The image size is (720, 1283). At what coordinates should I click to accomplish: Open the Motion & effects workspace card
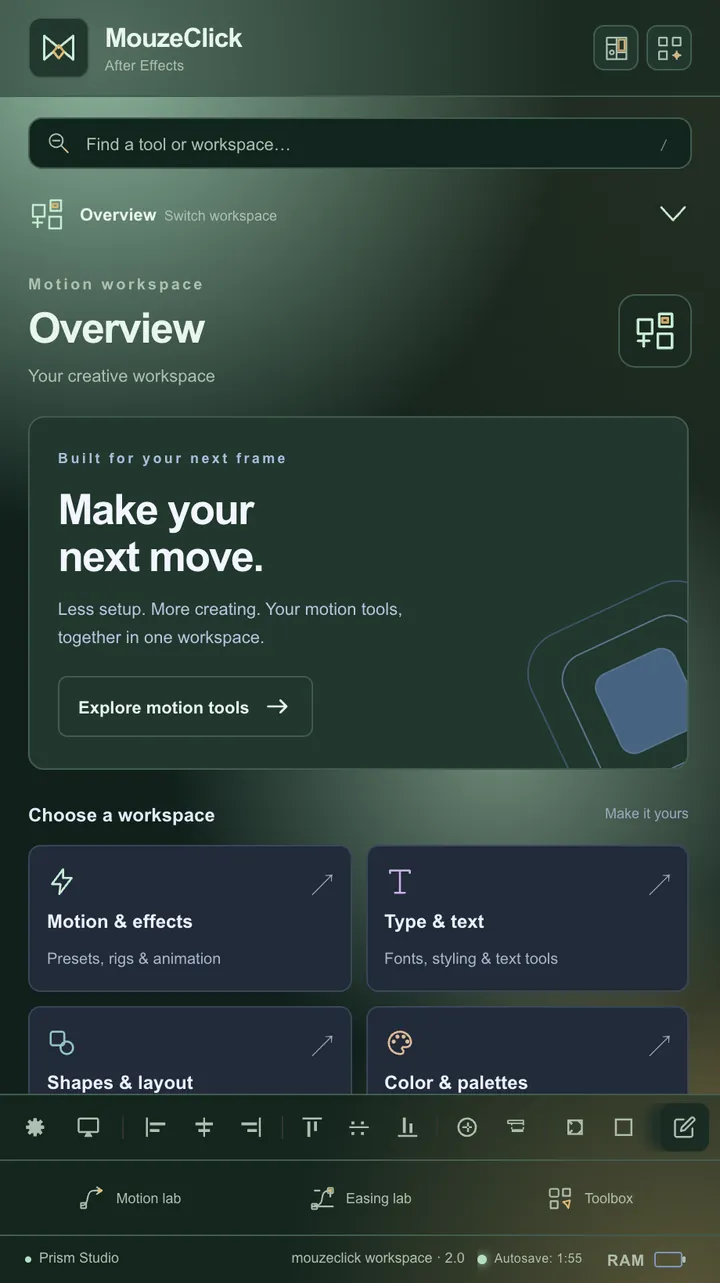coord(190,918)
